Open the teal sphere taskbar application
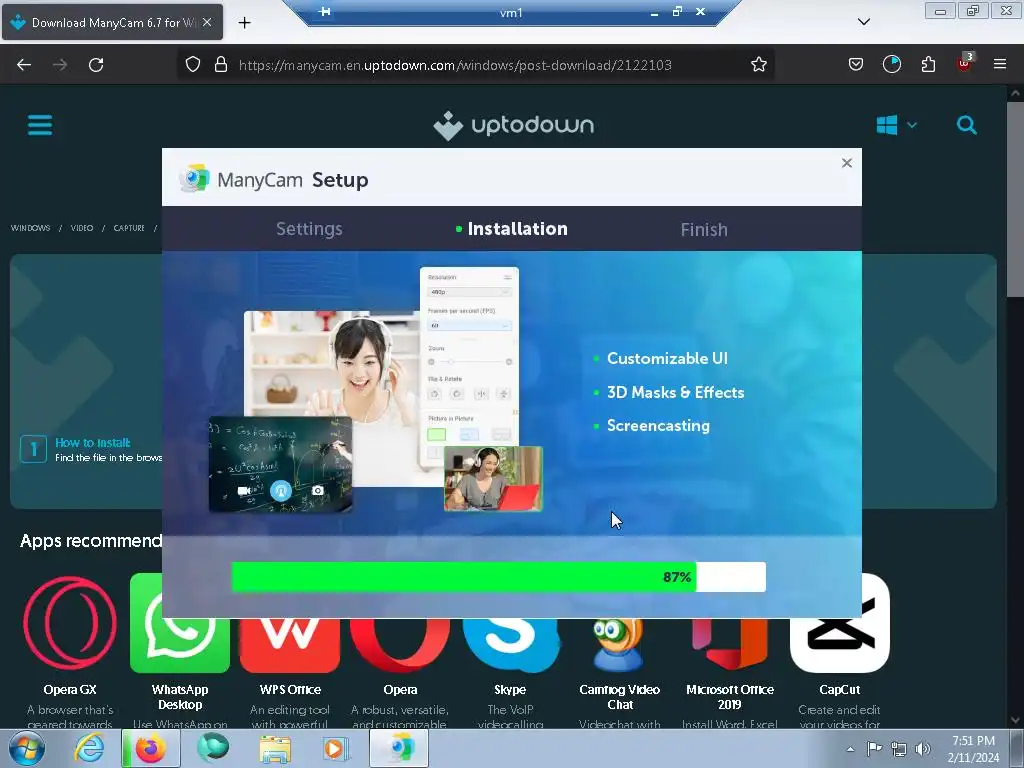The height and width of the screenshot is (768, 1024). (x=213, y=748)
